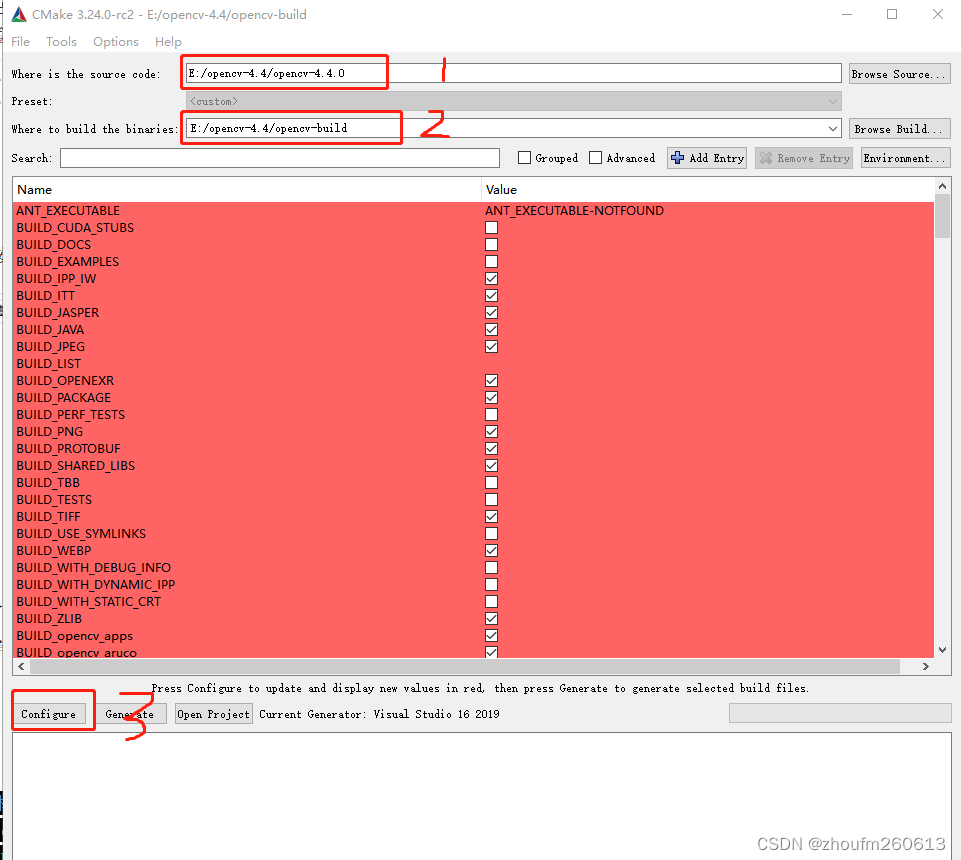Enable the Advanced checkbox
The height and width of the screenshot is (860, 961).
point(595,158)
